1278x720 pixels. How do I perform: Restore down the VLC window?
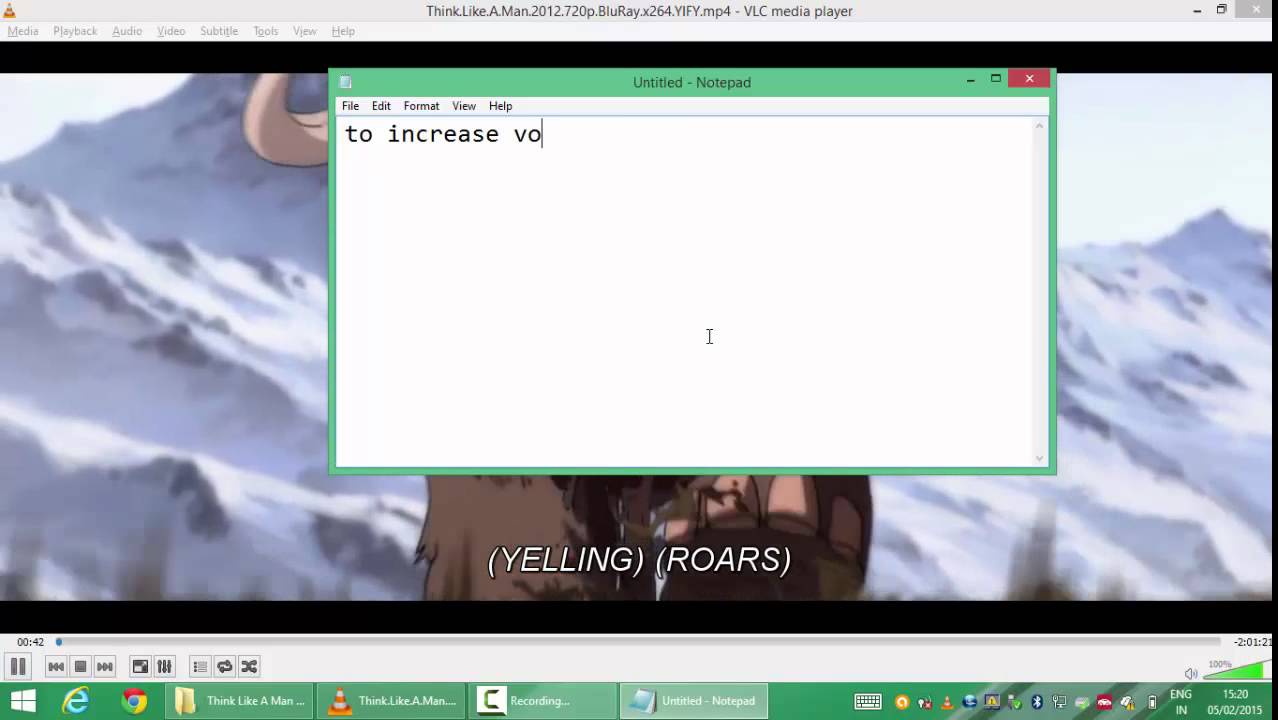[x=1221, y=10]
